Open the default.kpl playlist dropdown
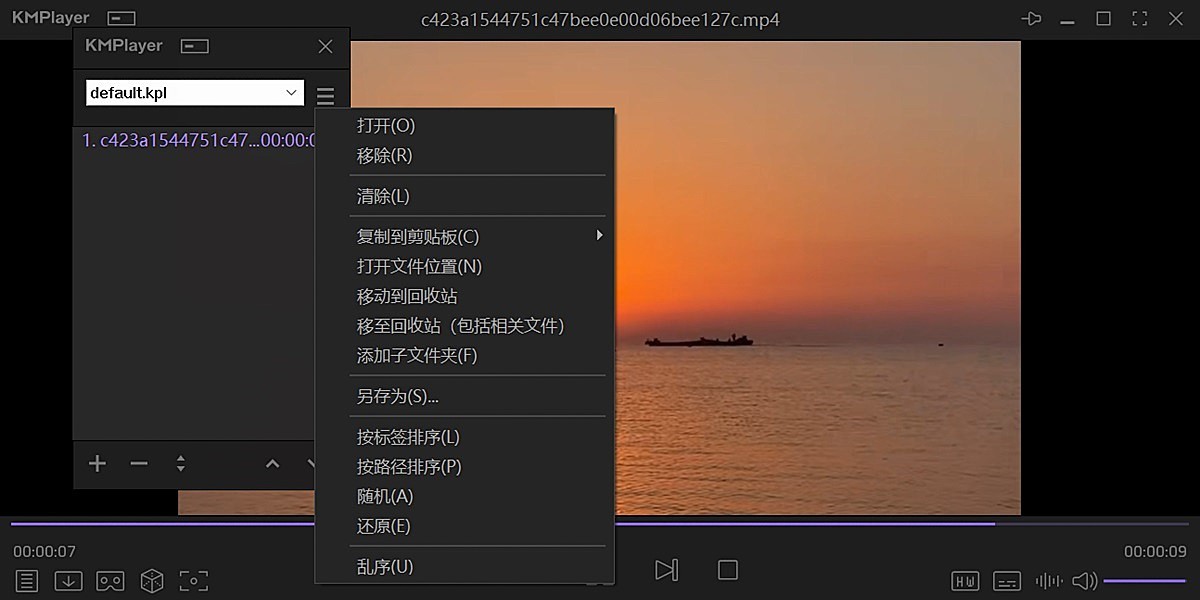Image resolution: width=1200 pixels, height=600 pixels. (193, 92)
